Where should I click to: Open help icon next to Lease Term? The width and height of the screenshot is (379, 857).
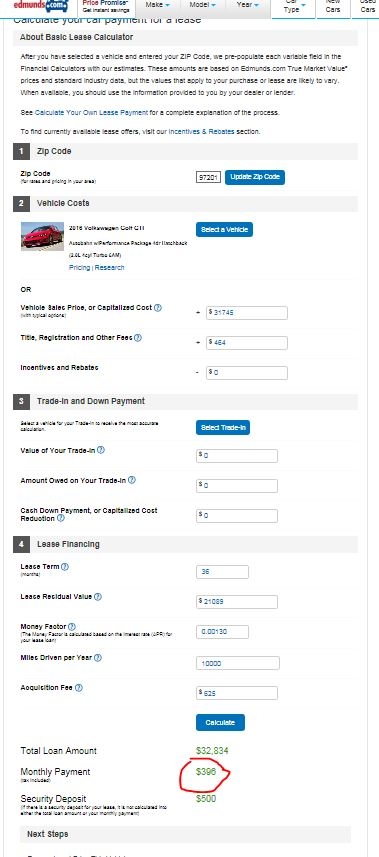(65, 567)
